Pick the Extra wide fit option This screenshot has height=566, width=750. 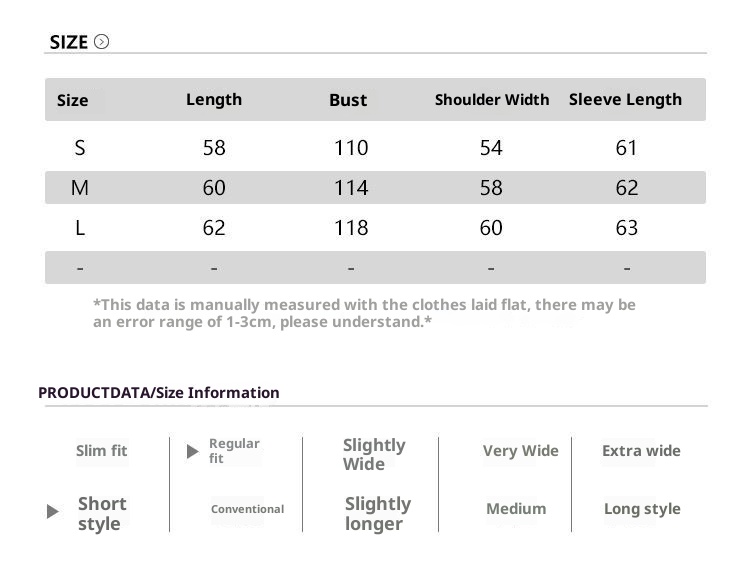pyautogui.click(x=641, y=451)
